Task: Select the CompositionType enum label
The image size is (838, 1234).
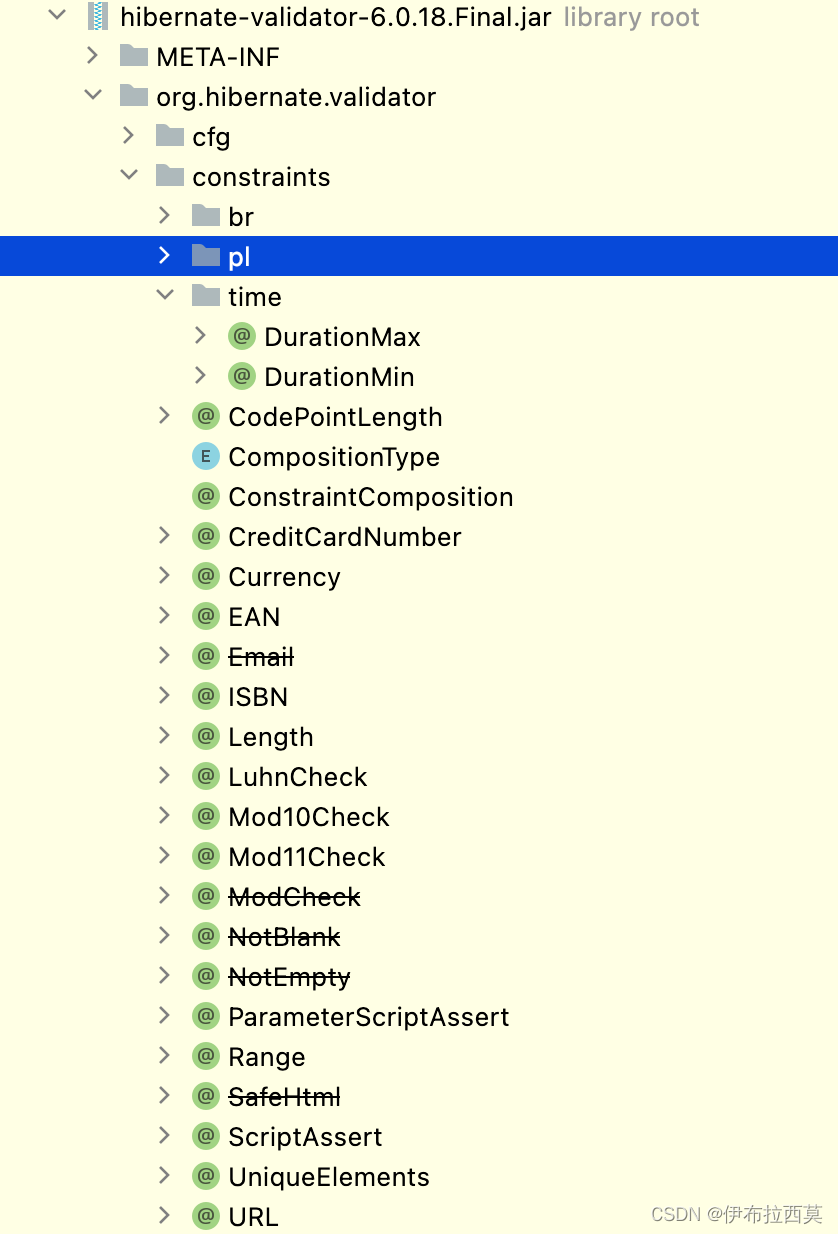Action: tap(334, 457)
